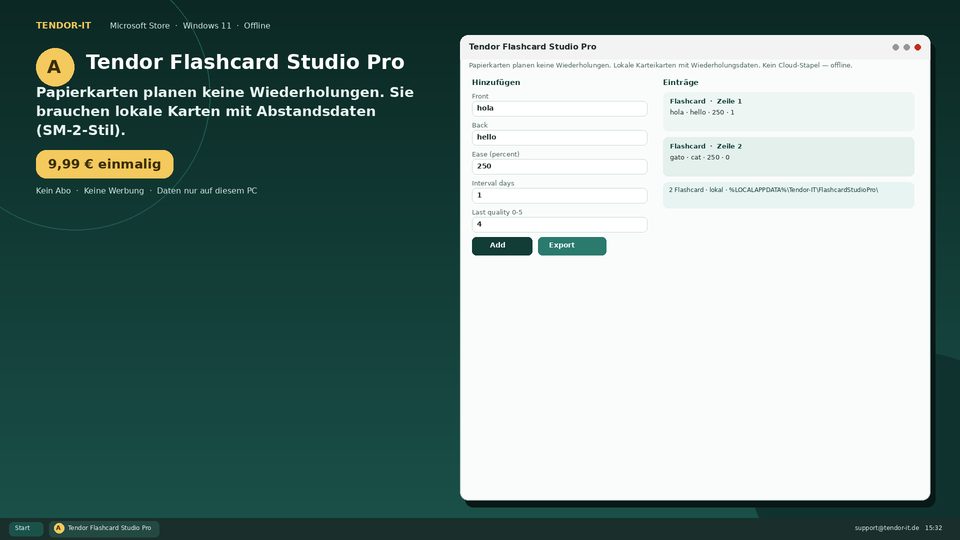Select the Flashcard Zeile 2 entry

788,157
